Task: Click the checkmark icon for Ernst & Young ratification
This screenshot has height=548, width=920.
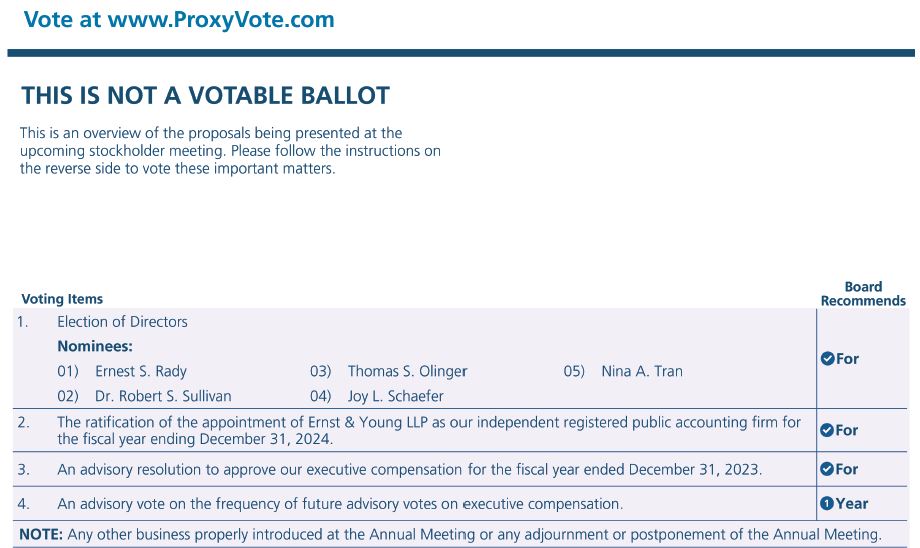Action: (x=827, y=431)
